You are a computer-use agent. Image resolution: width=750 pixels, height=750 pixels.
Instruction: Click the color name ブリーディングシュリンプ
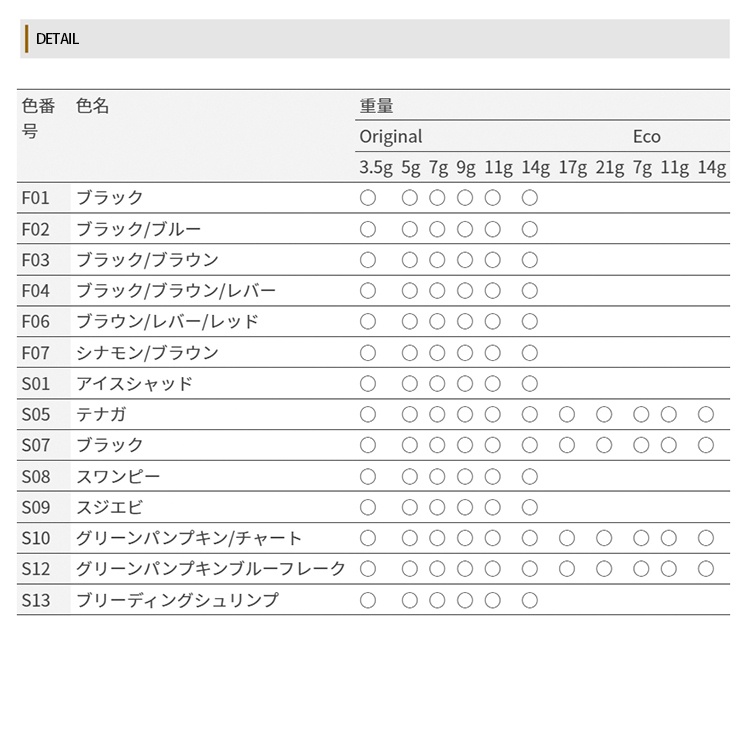coord(177,600)
